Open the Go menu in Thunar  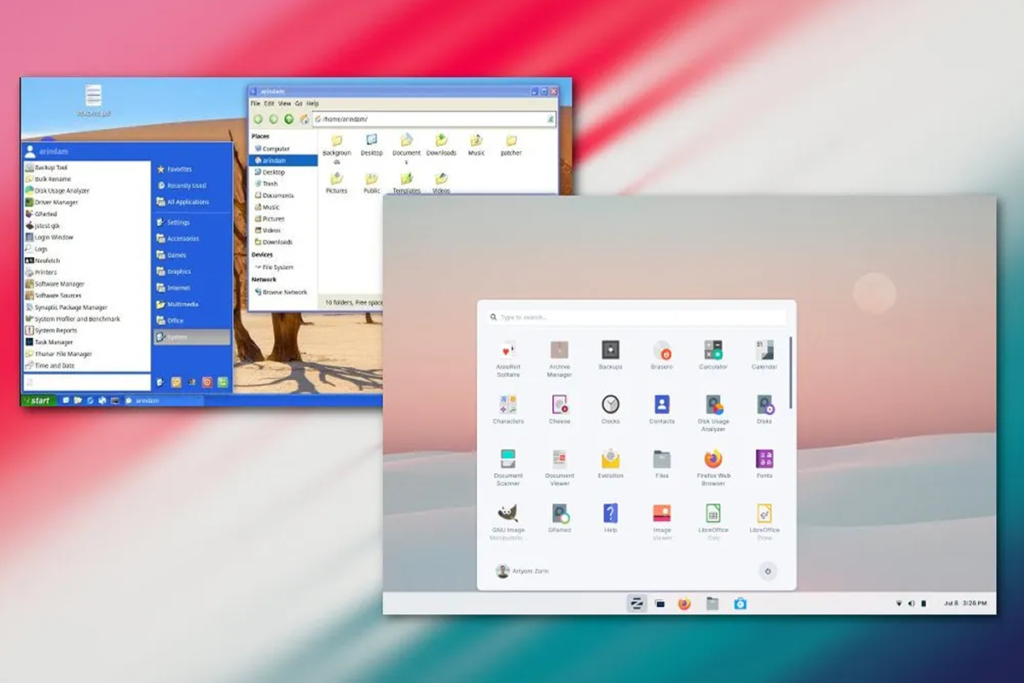(x=298, y=104)
